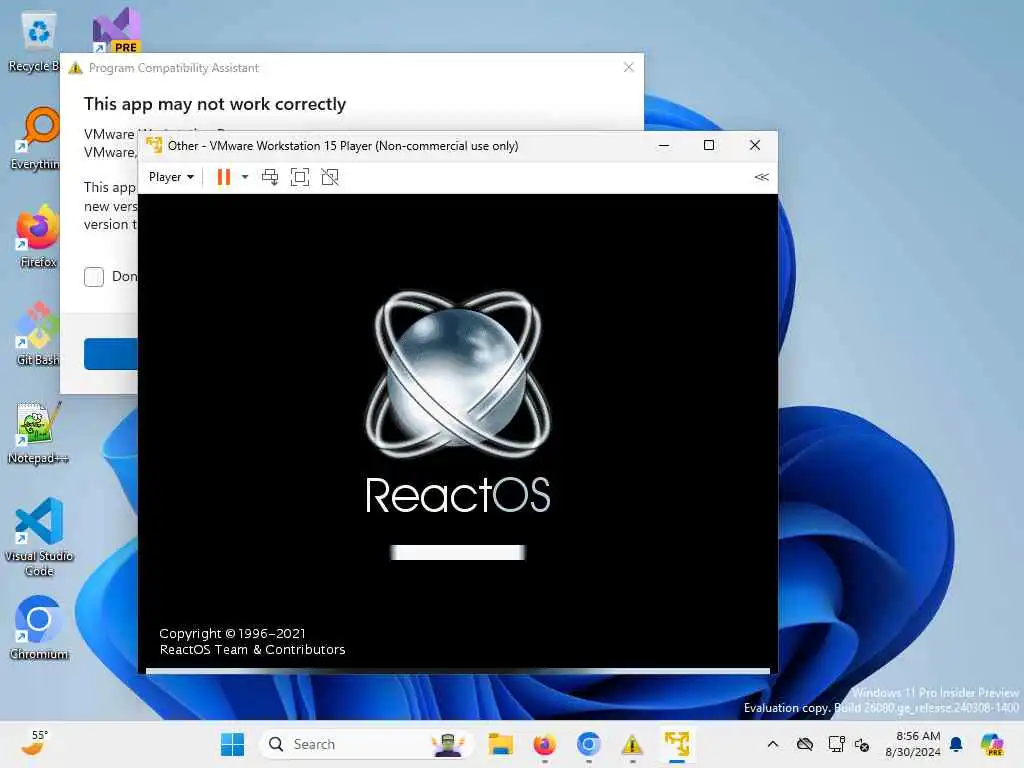Switch to Chromium in the taskbar
Image resolution: width=1024 pixels, height=768 pixels.
588,744
